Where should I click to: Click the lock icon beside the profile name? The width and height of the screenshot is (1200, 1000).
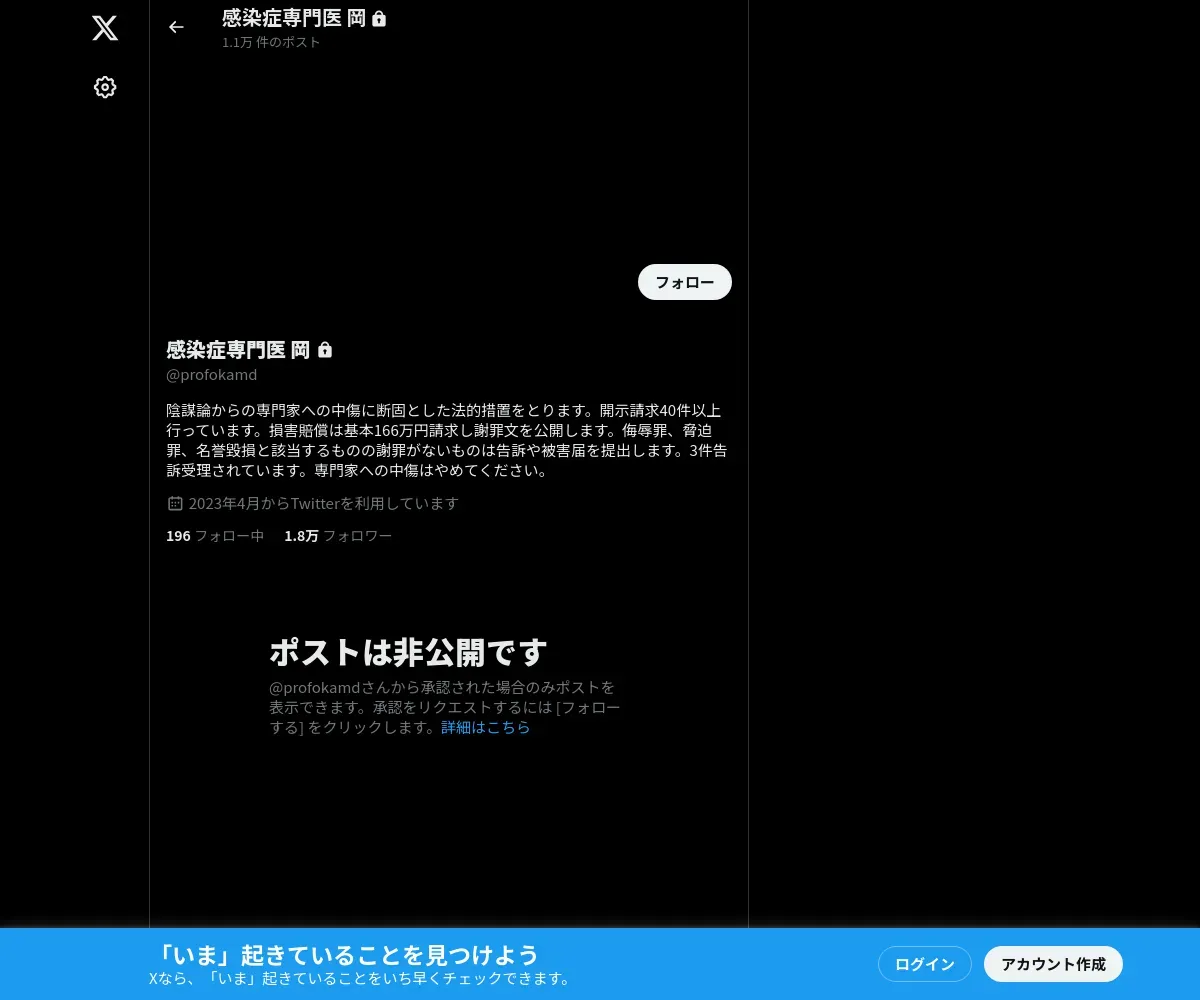click(x=325, y=350)
